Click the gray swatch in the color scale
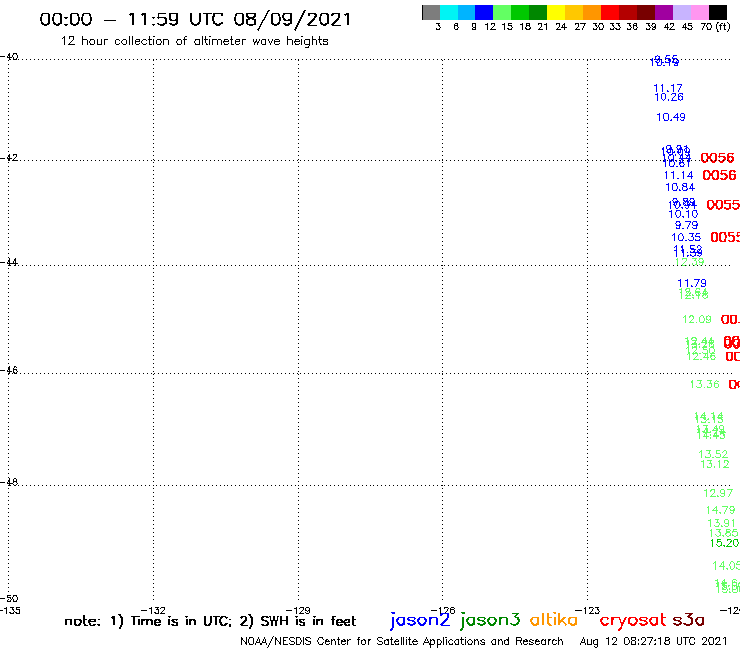 pos(431,12)
